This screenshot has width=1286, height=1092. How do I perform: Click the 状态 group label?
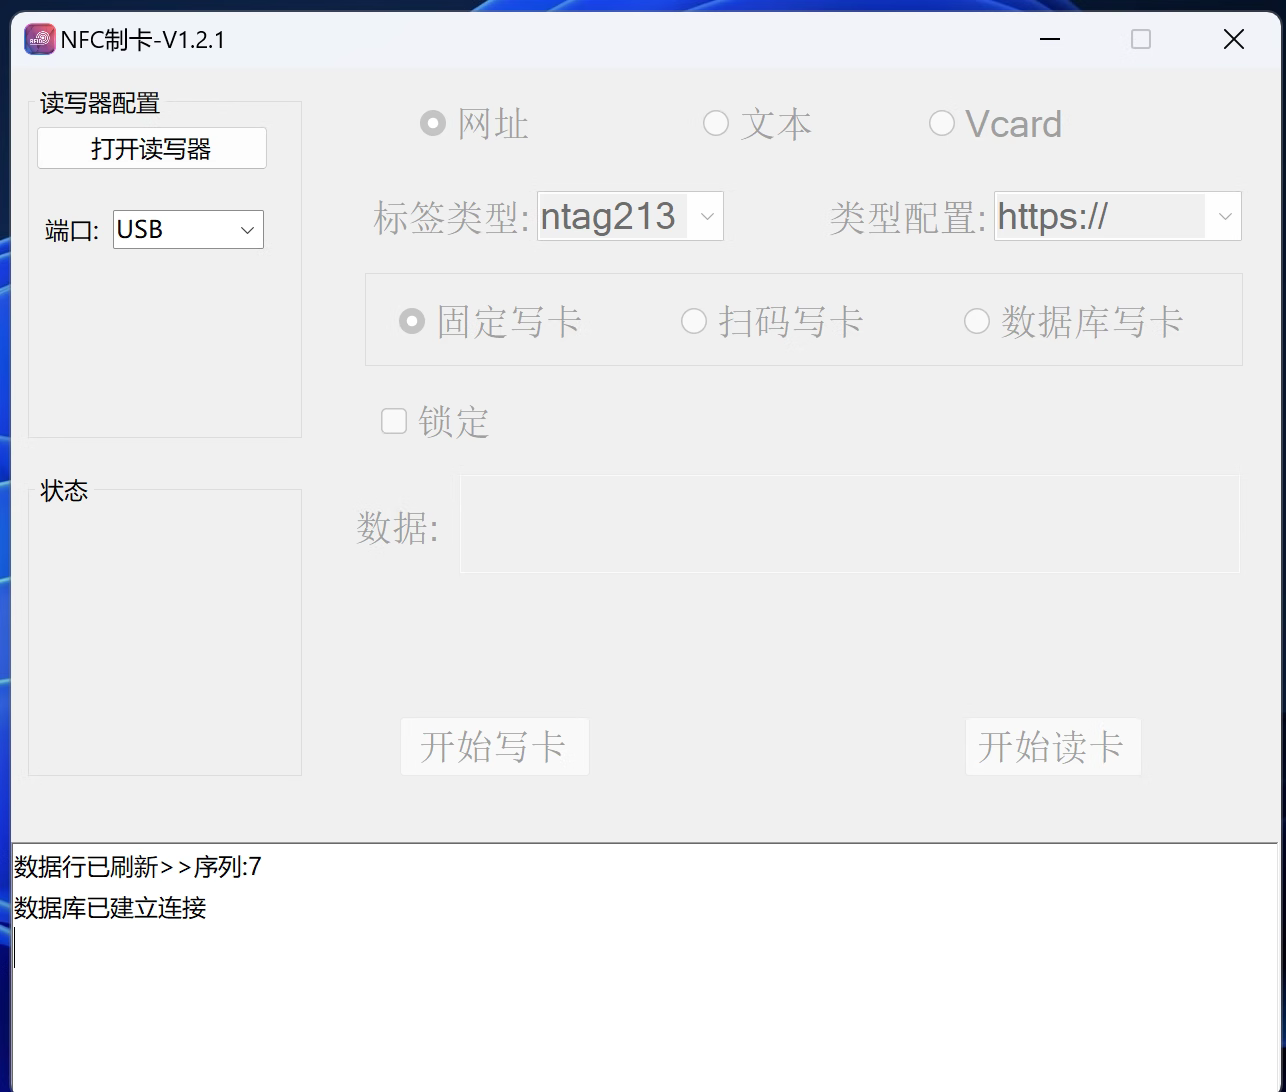pyautogui.click(x=64, y=491)
